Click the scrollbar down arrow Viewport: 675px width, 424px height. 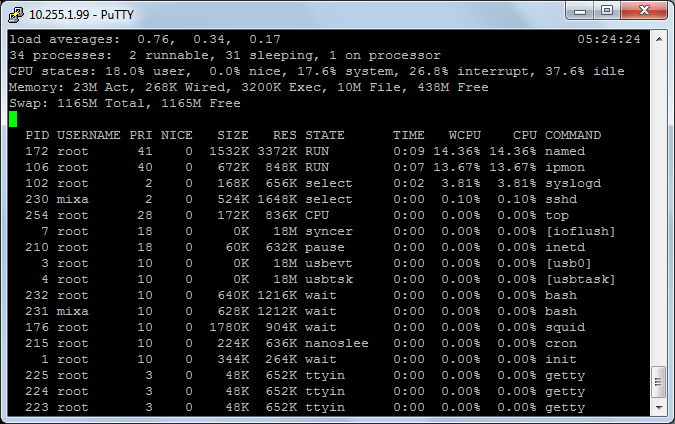coord(659,407)
